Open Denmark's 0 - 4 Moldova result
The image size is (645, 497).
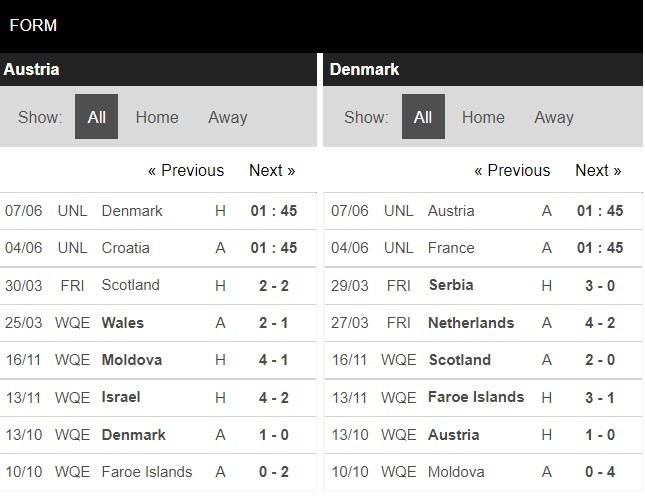click(x=483, y=472)
